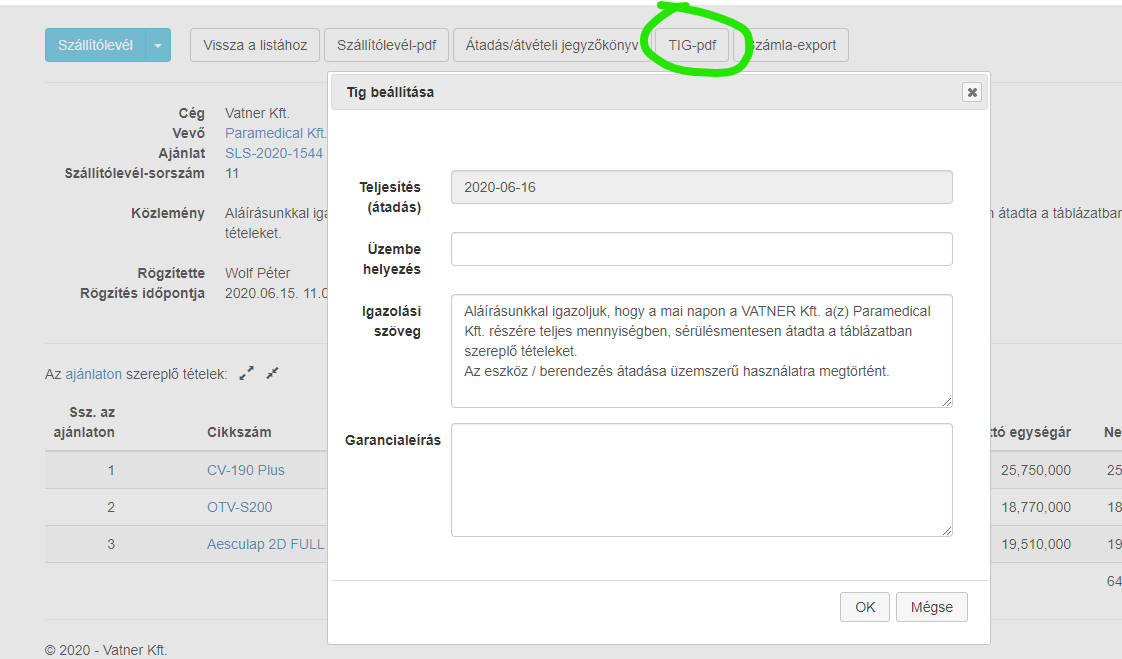Click the collapse all items icon

tap(272, 373)
